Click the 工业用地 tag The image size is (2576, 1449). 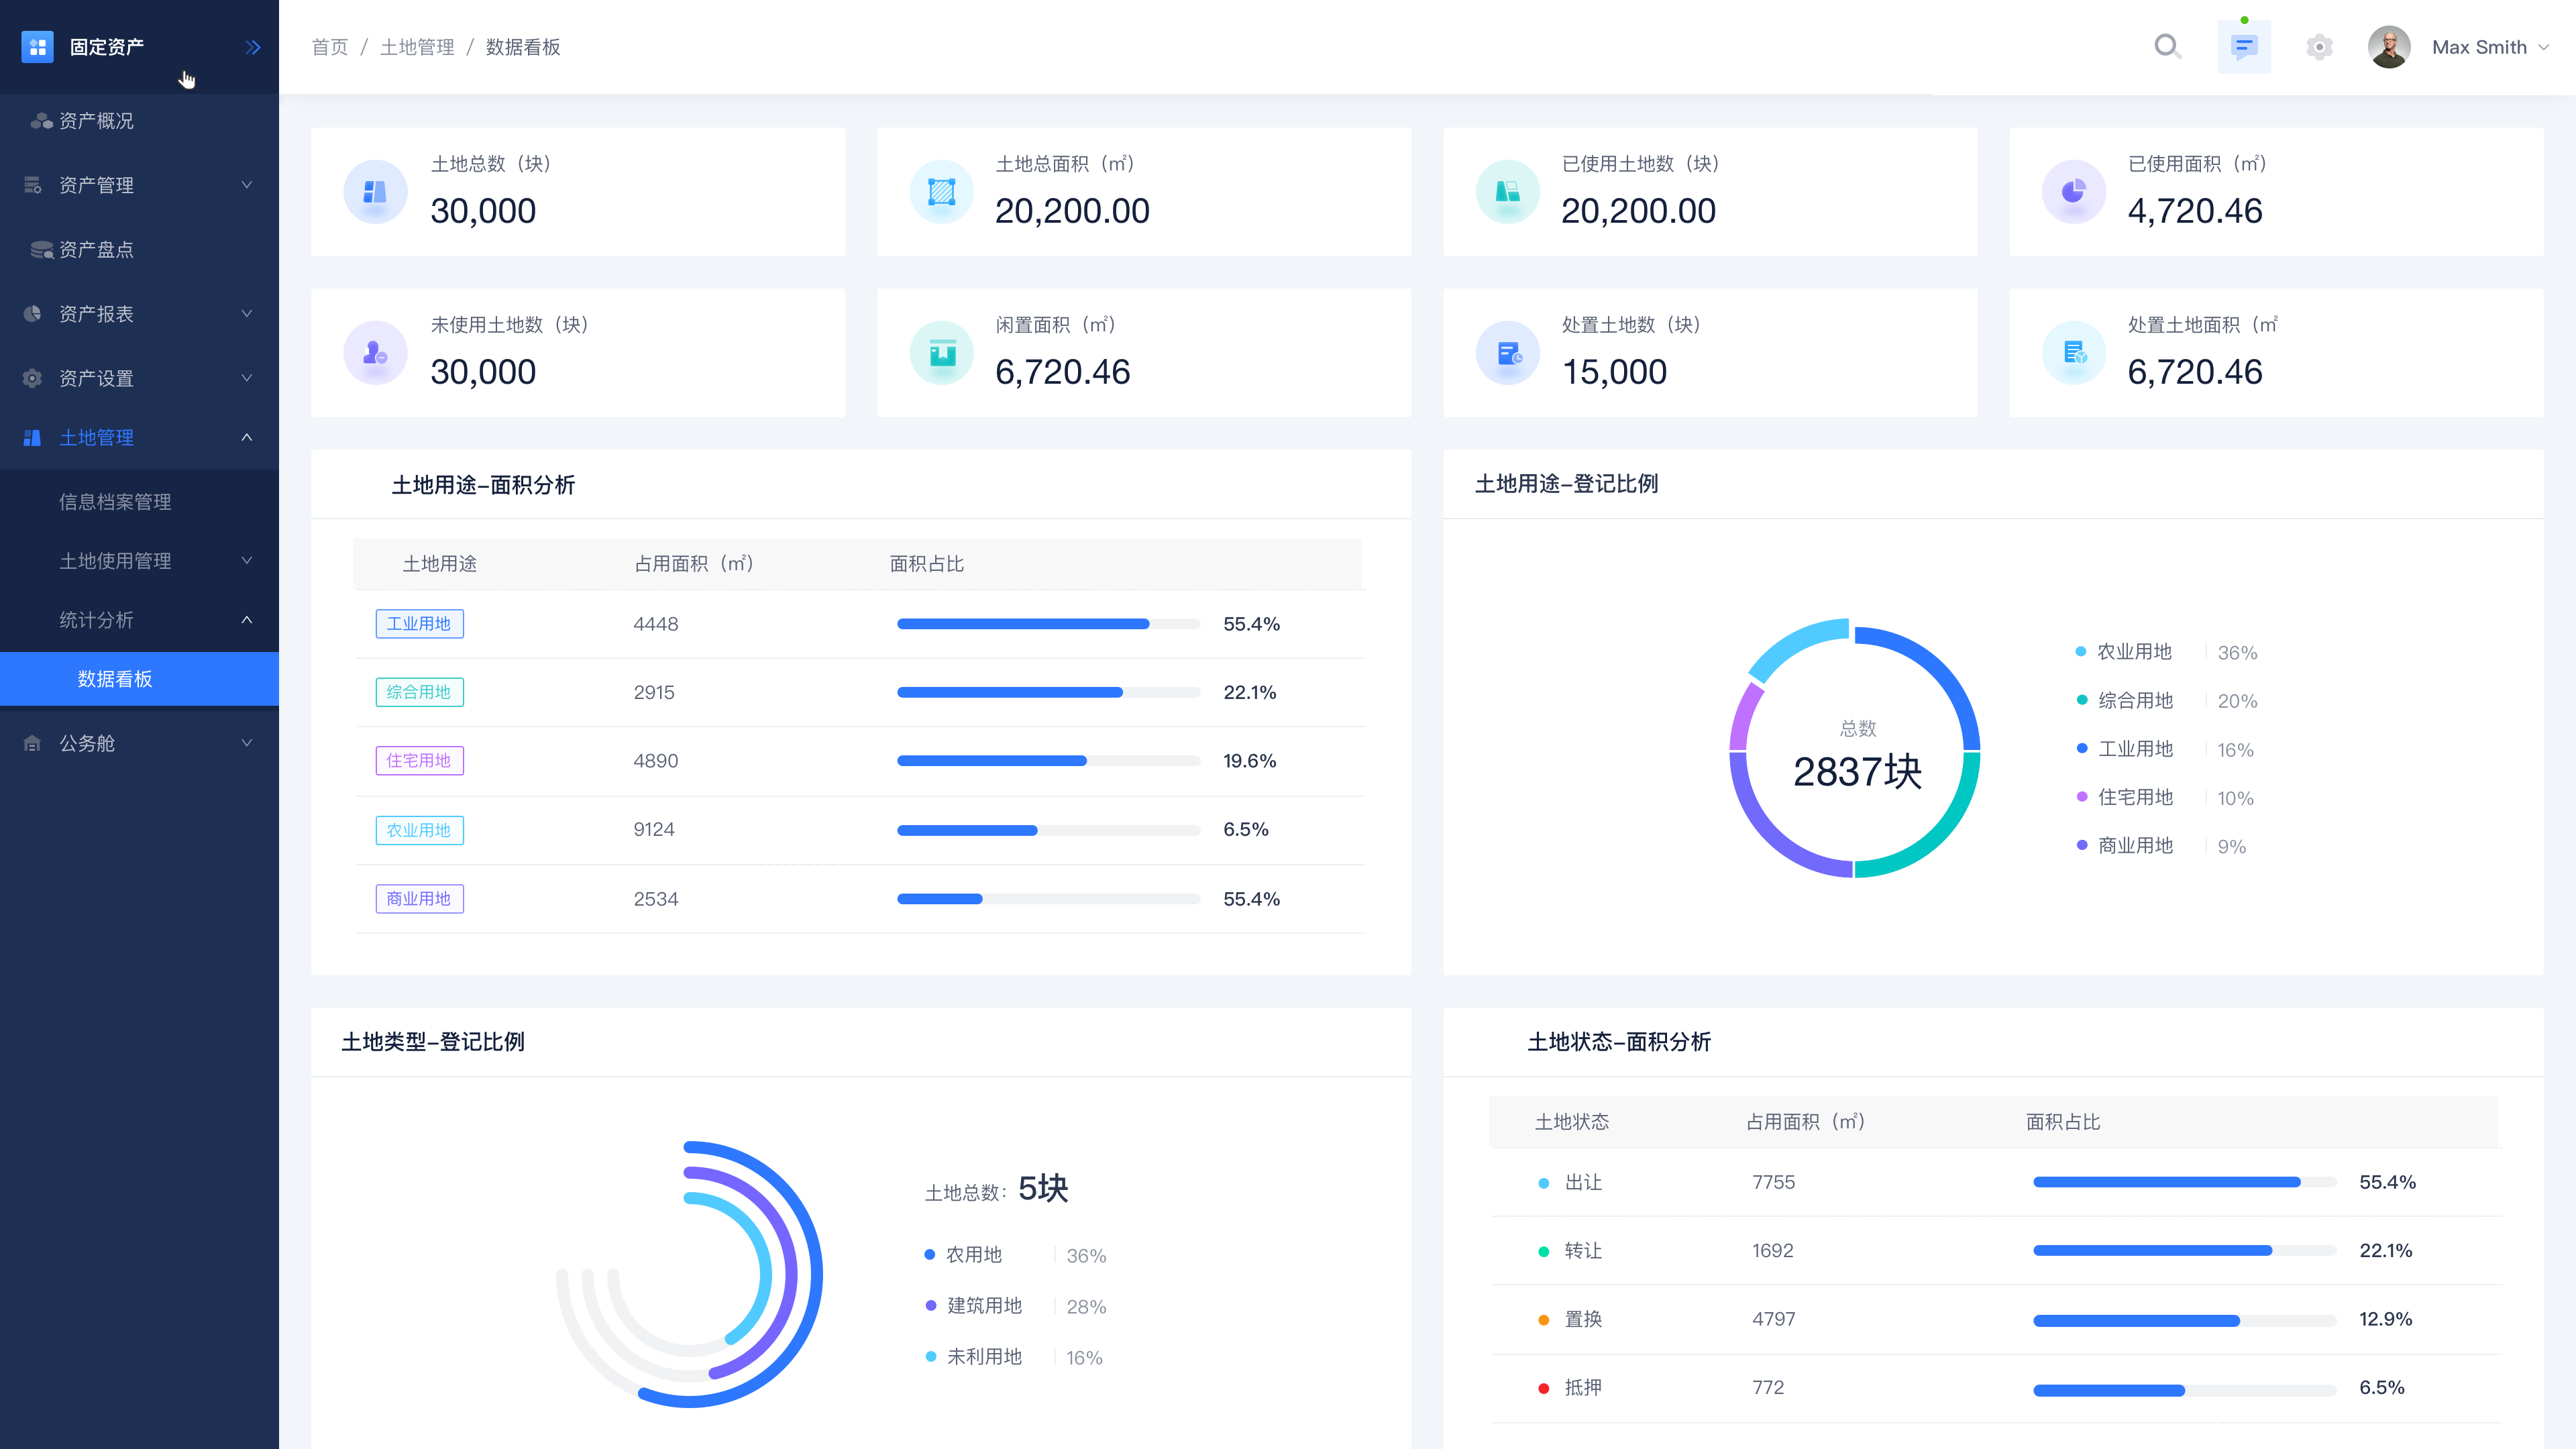pyautogui.click(x=419, y=624)
